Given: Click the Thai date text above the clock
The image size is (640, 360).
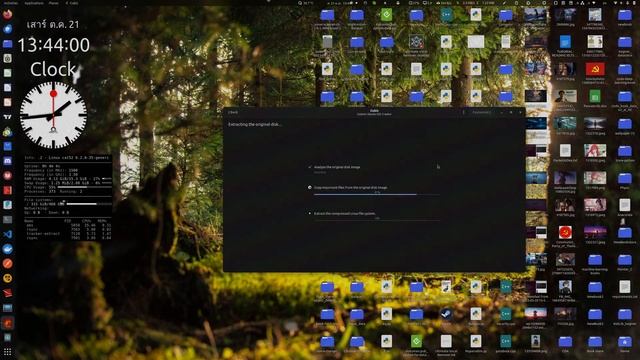Looking at the screenshot, I should (53, 24).
